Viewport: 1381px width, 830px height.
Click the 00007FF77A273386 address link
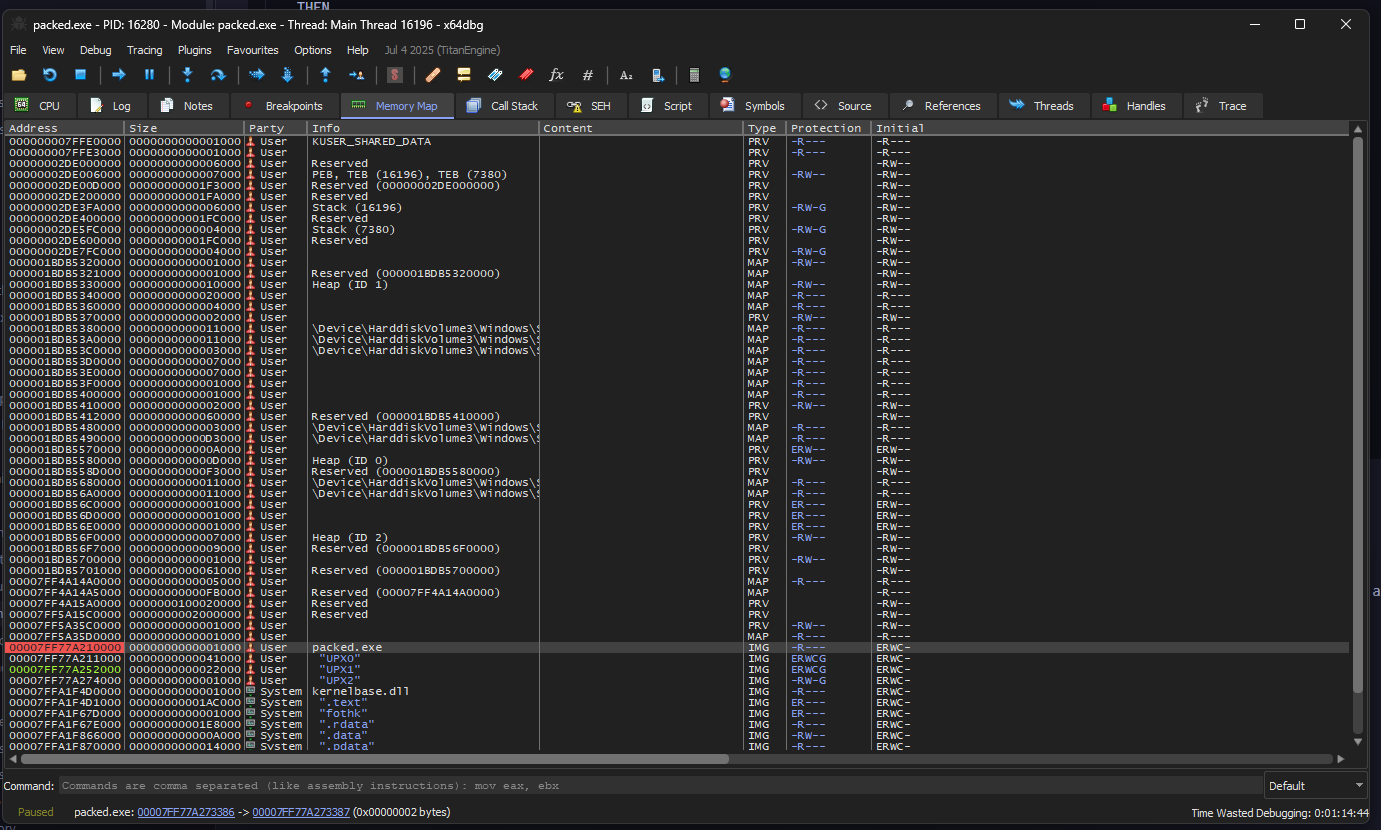tap(185, 812)
